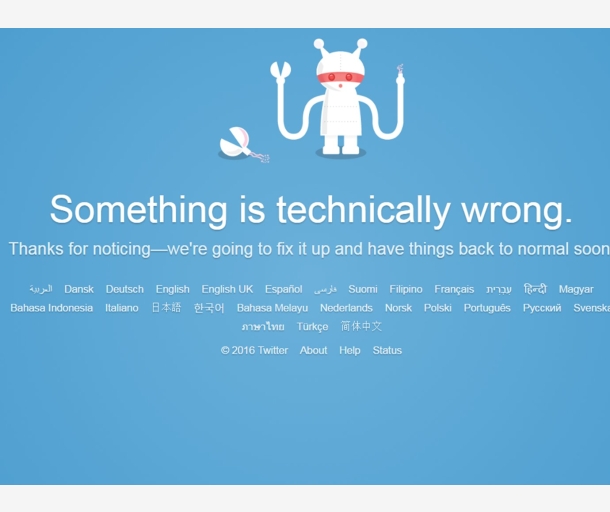The width and height of the screenshot is (610, 512).
Task: Choose Русский language link
Action: tap(542, 308)
